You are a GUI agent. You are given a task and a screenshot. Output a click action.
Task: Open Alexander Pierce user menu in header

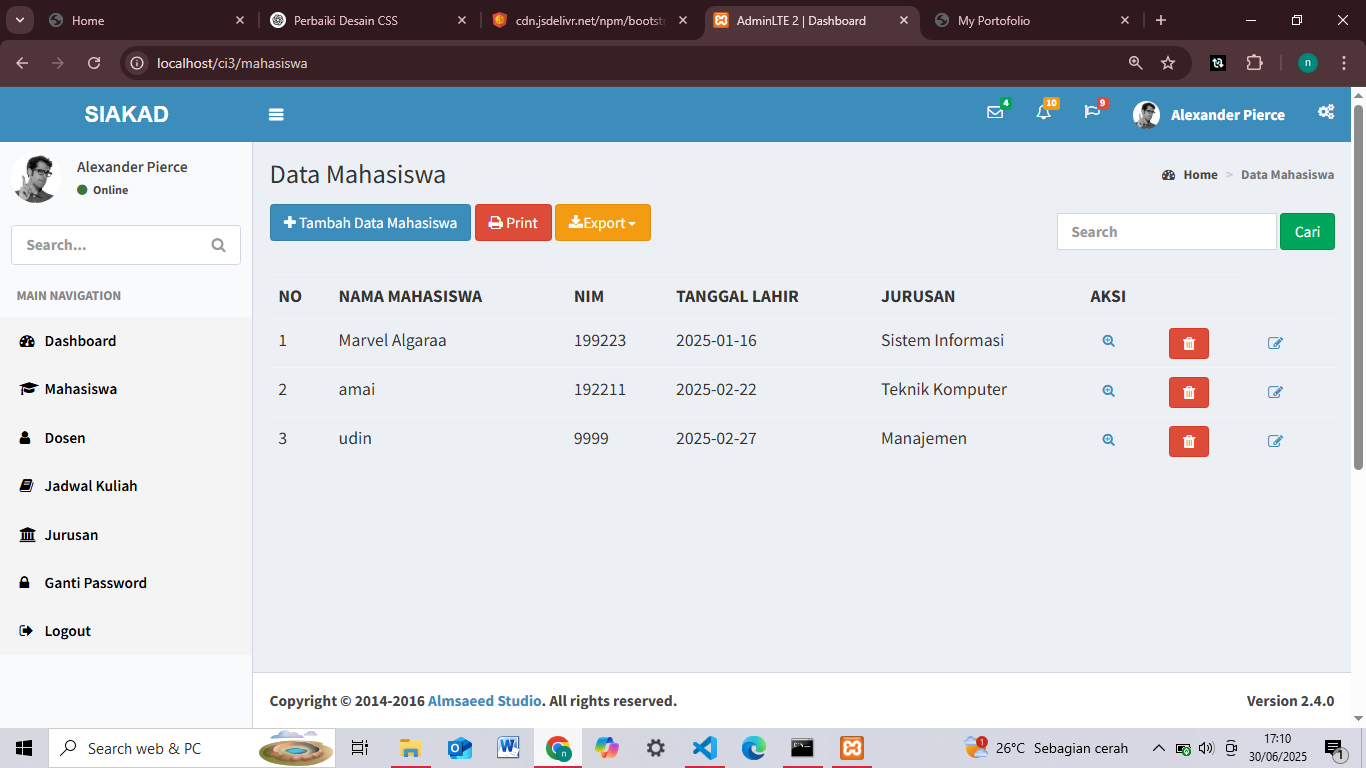1209,115
